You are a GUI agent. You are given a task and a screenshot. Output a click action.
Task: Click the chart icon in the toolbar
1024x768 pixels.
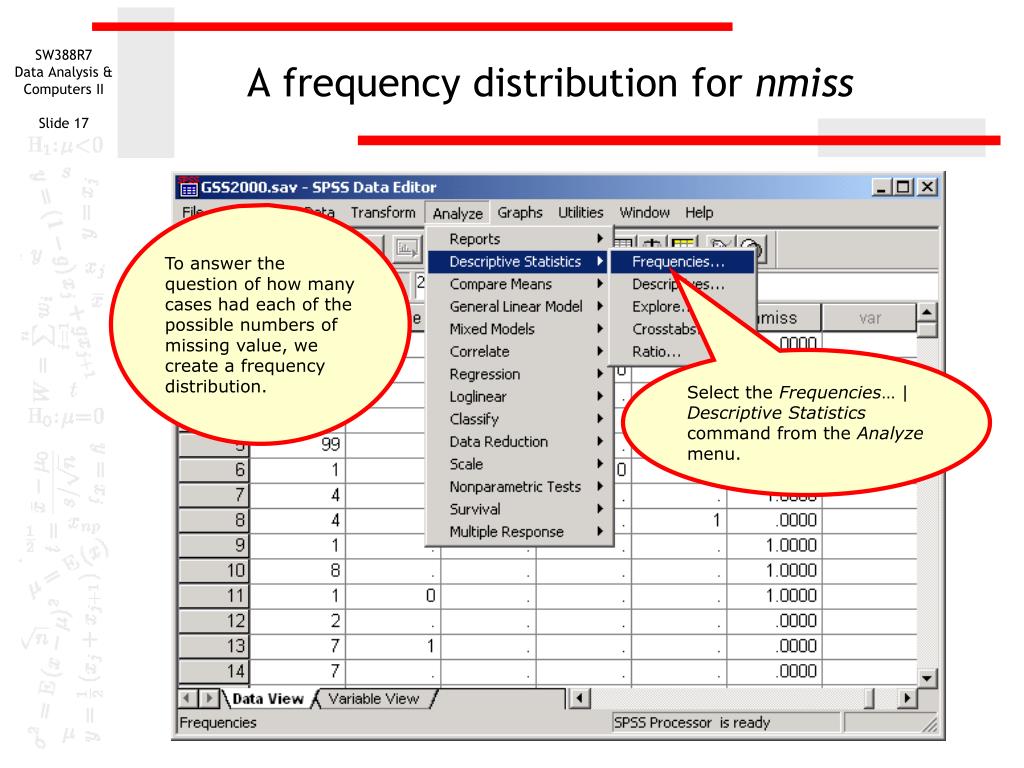click(x=408, y=249)
